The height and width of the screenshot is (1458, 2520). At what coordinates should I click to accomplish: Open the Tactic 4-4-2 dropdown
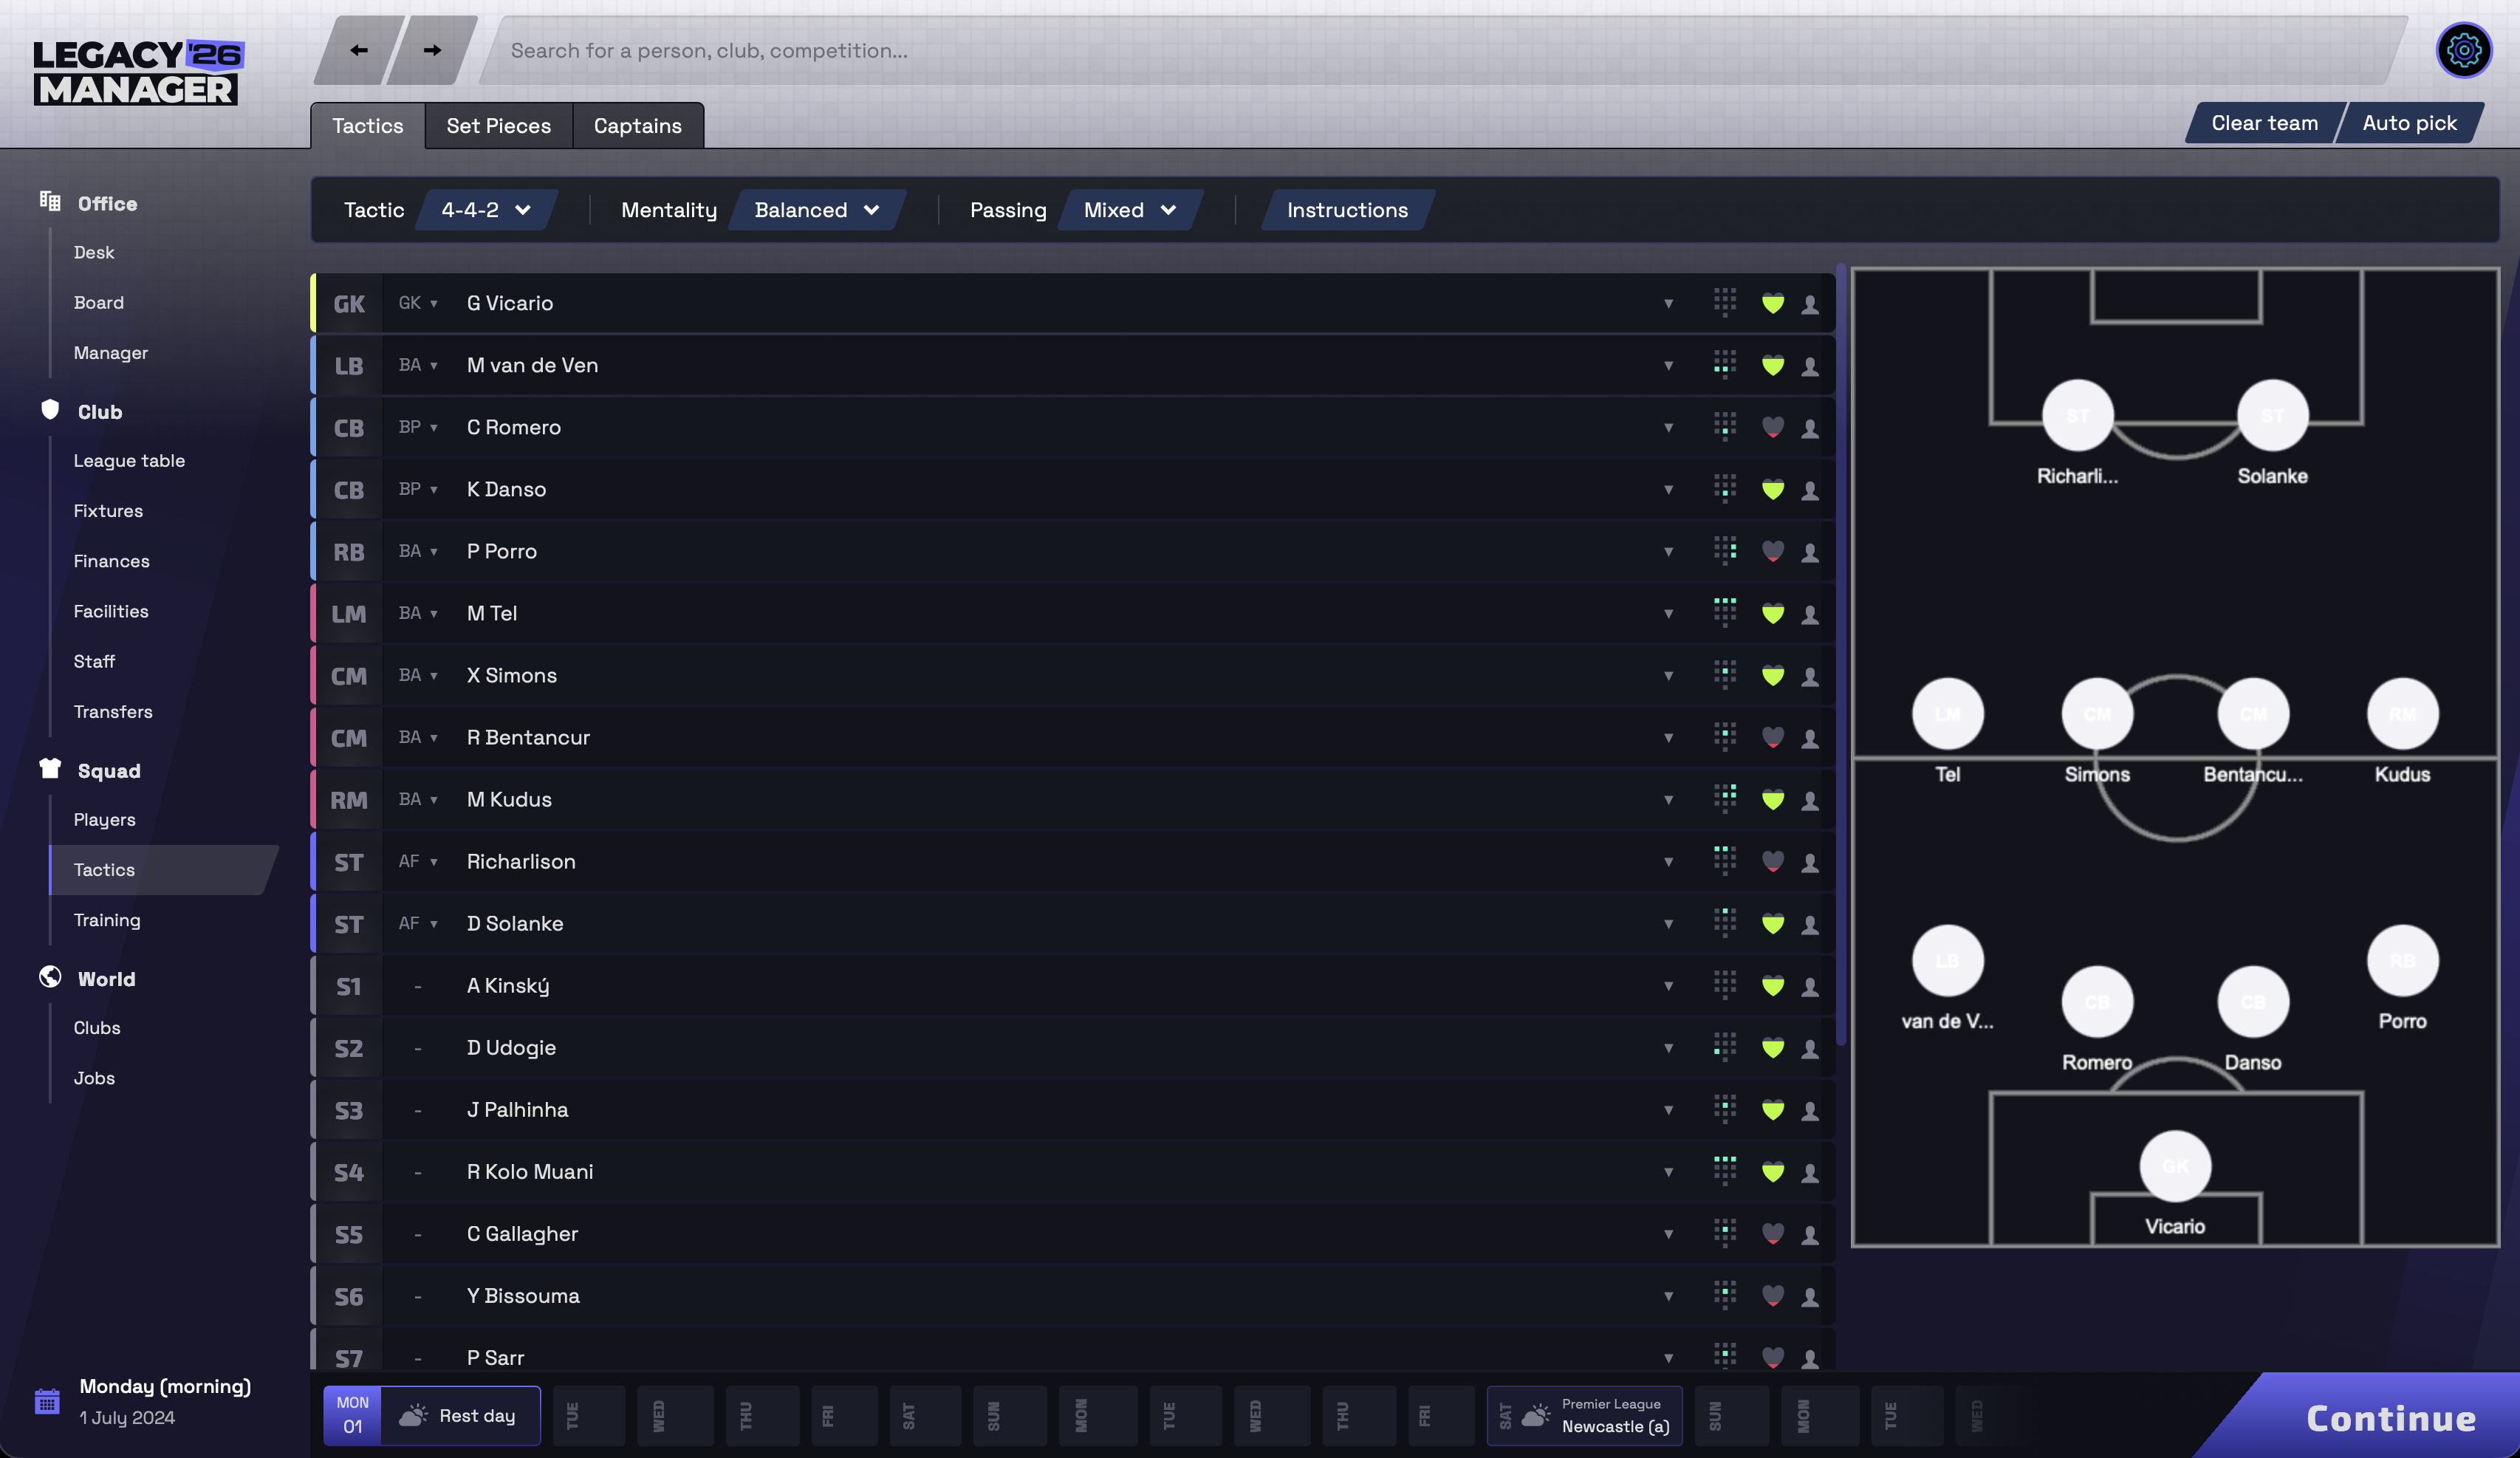[x=484, y=210]
